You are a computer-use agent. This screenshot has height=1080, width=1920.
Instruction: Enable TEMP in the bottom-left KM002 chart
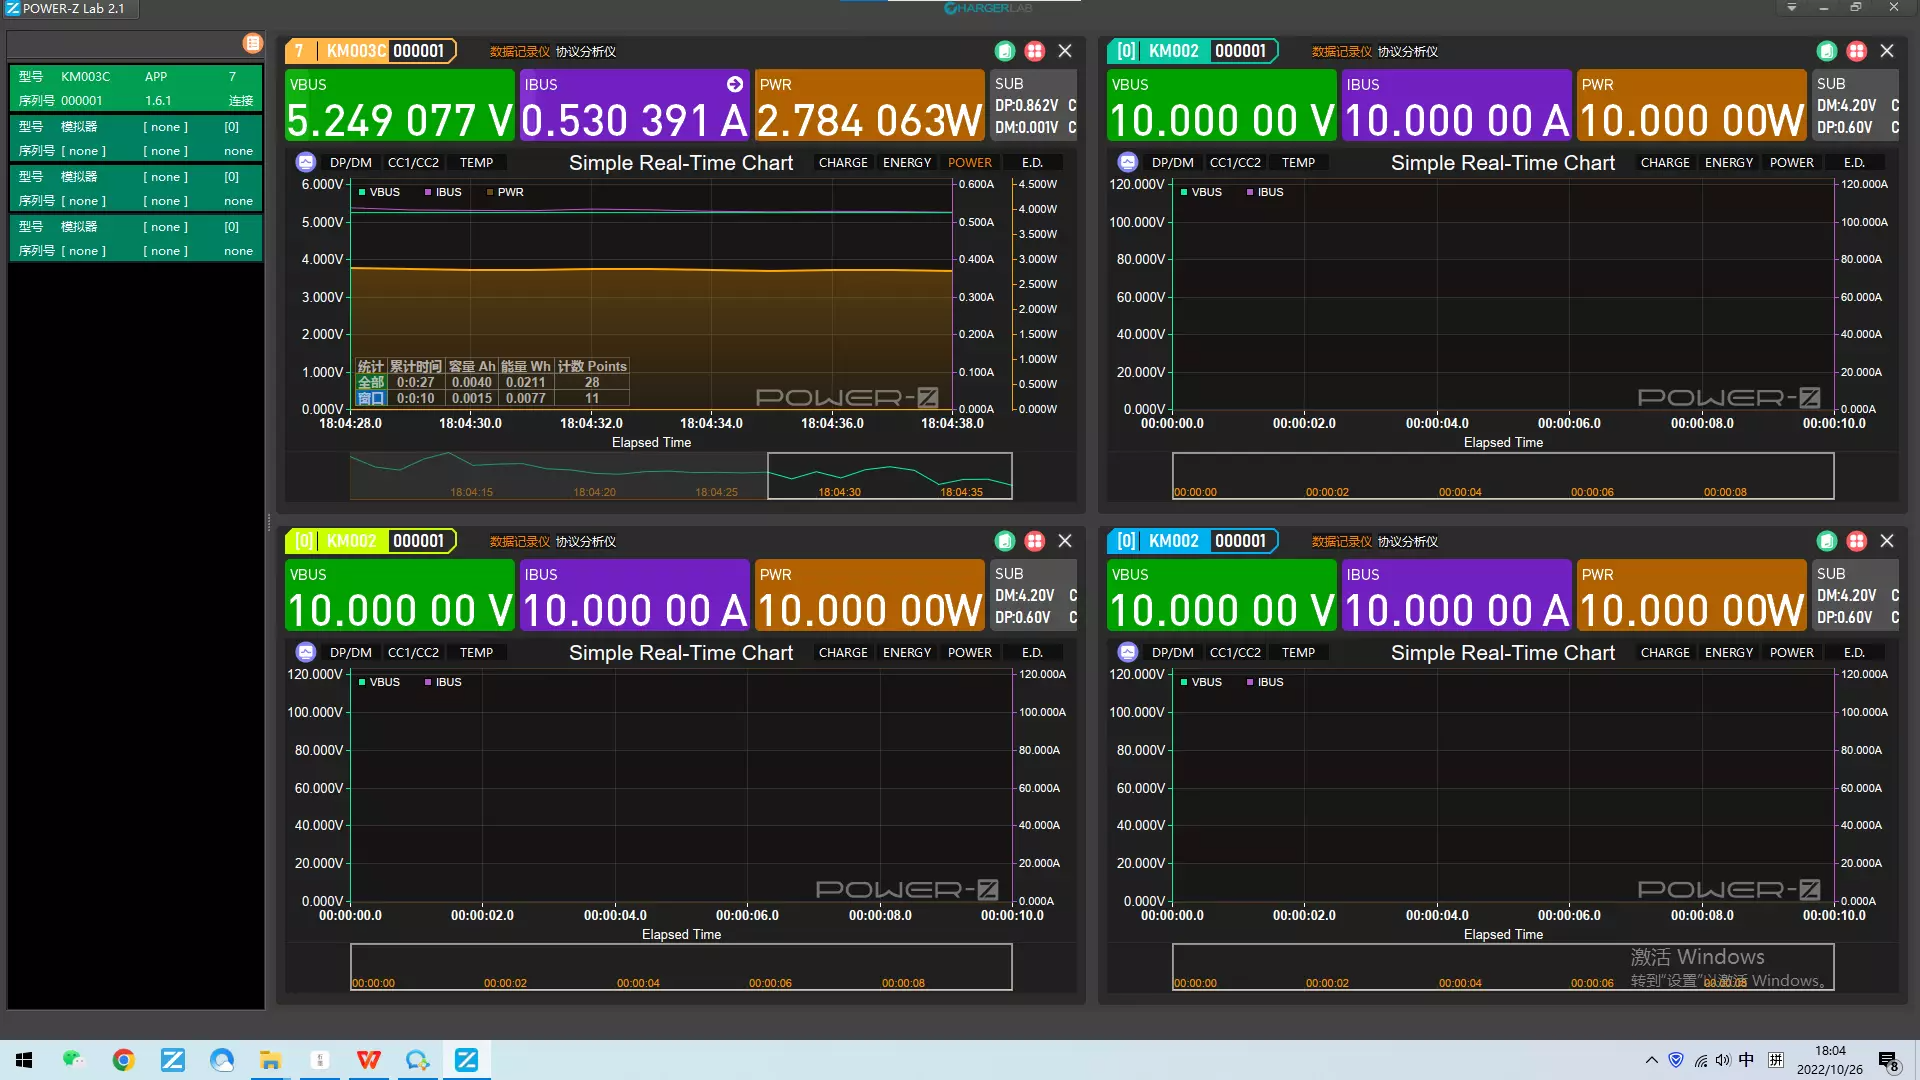pyautogui.click(x=476, y=653)
